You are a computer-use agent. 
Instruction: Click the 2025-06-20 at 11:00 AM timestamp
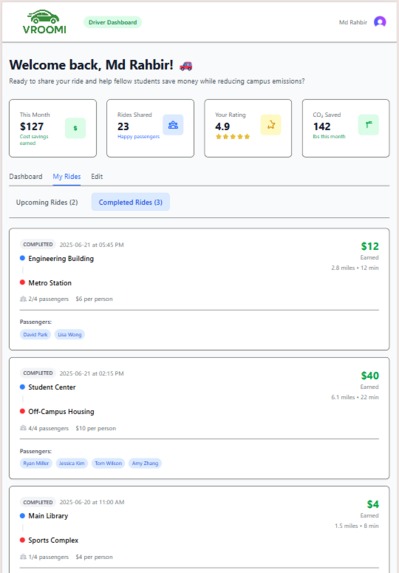(x=92, y=502)
